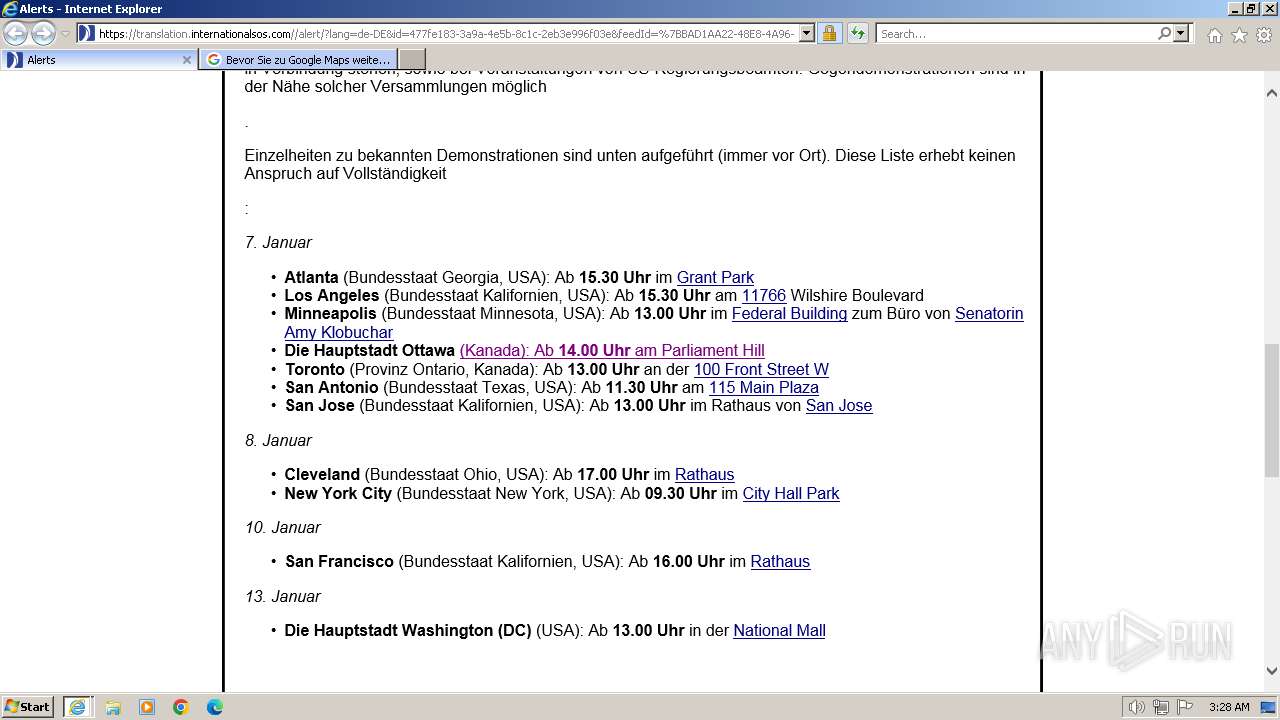Launch Edge from the taskbar

pos(215,707)
